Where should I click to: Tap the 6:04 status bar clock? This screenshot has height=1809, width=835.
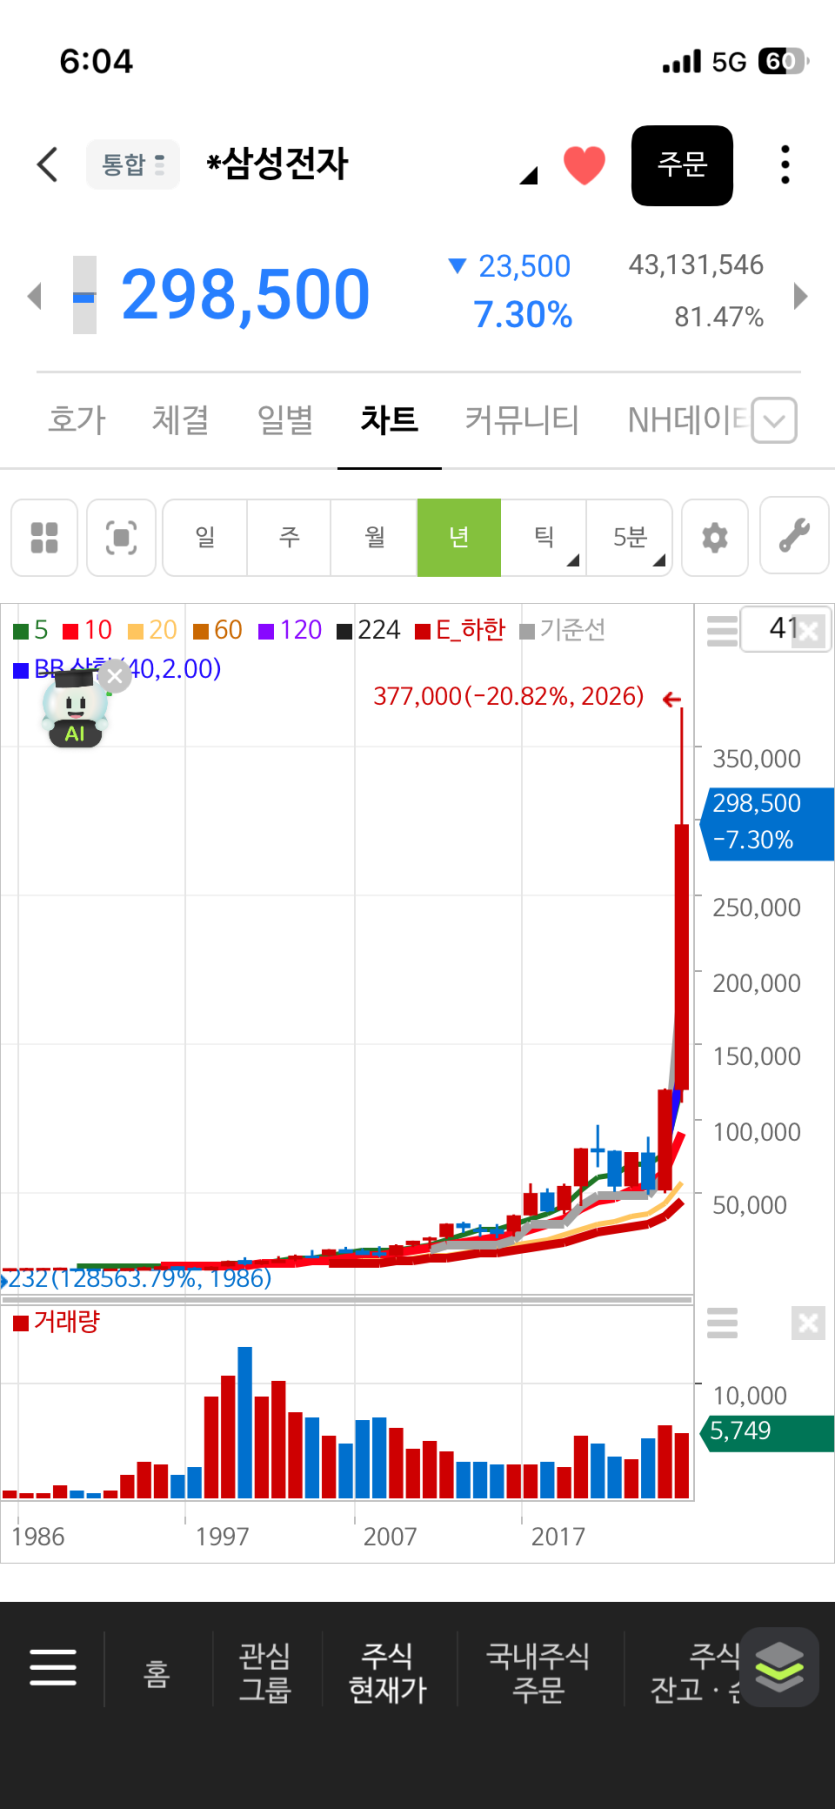click(x=96, y=61)
